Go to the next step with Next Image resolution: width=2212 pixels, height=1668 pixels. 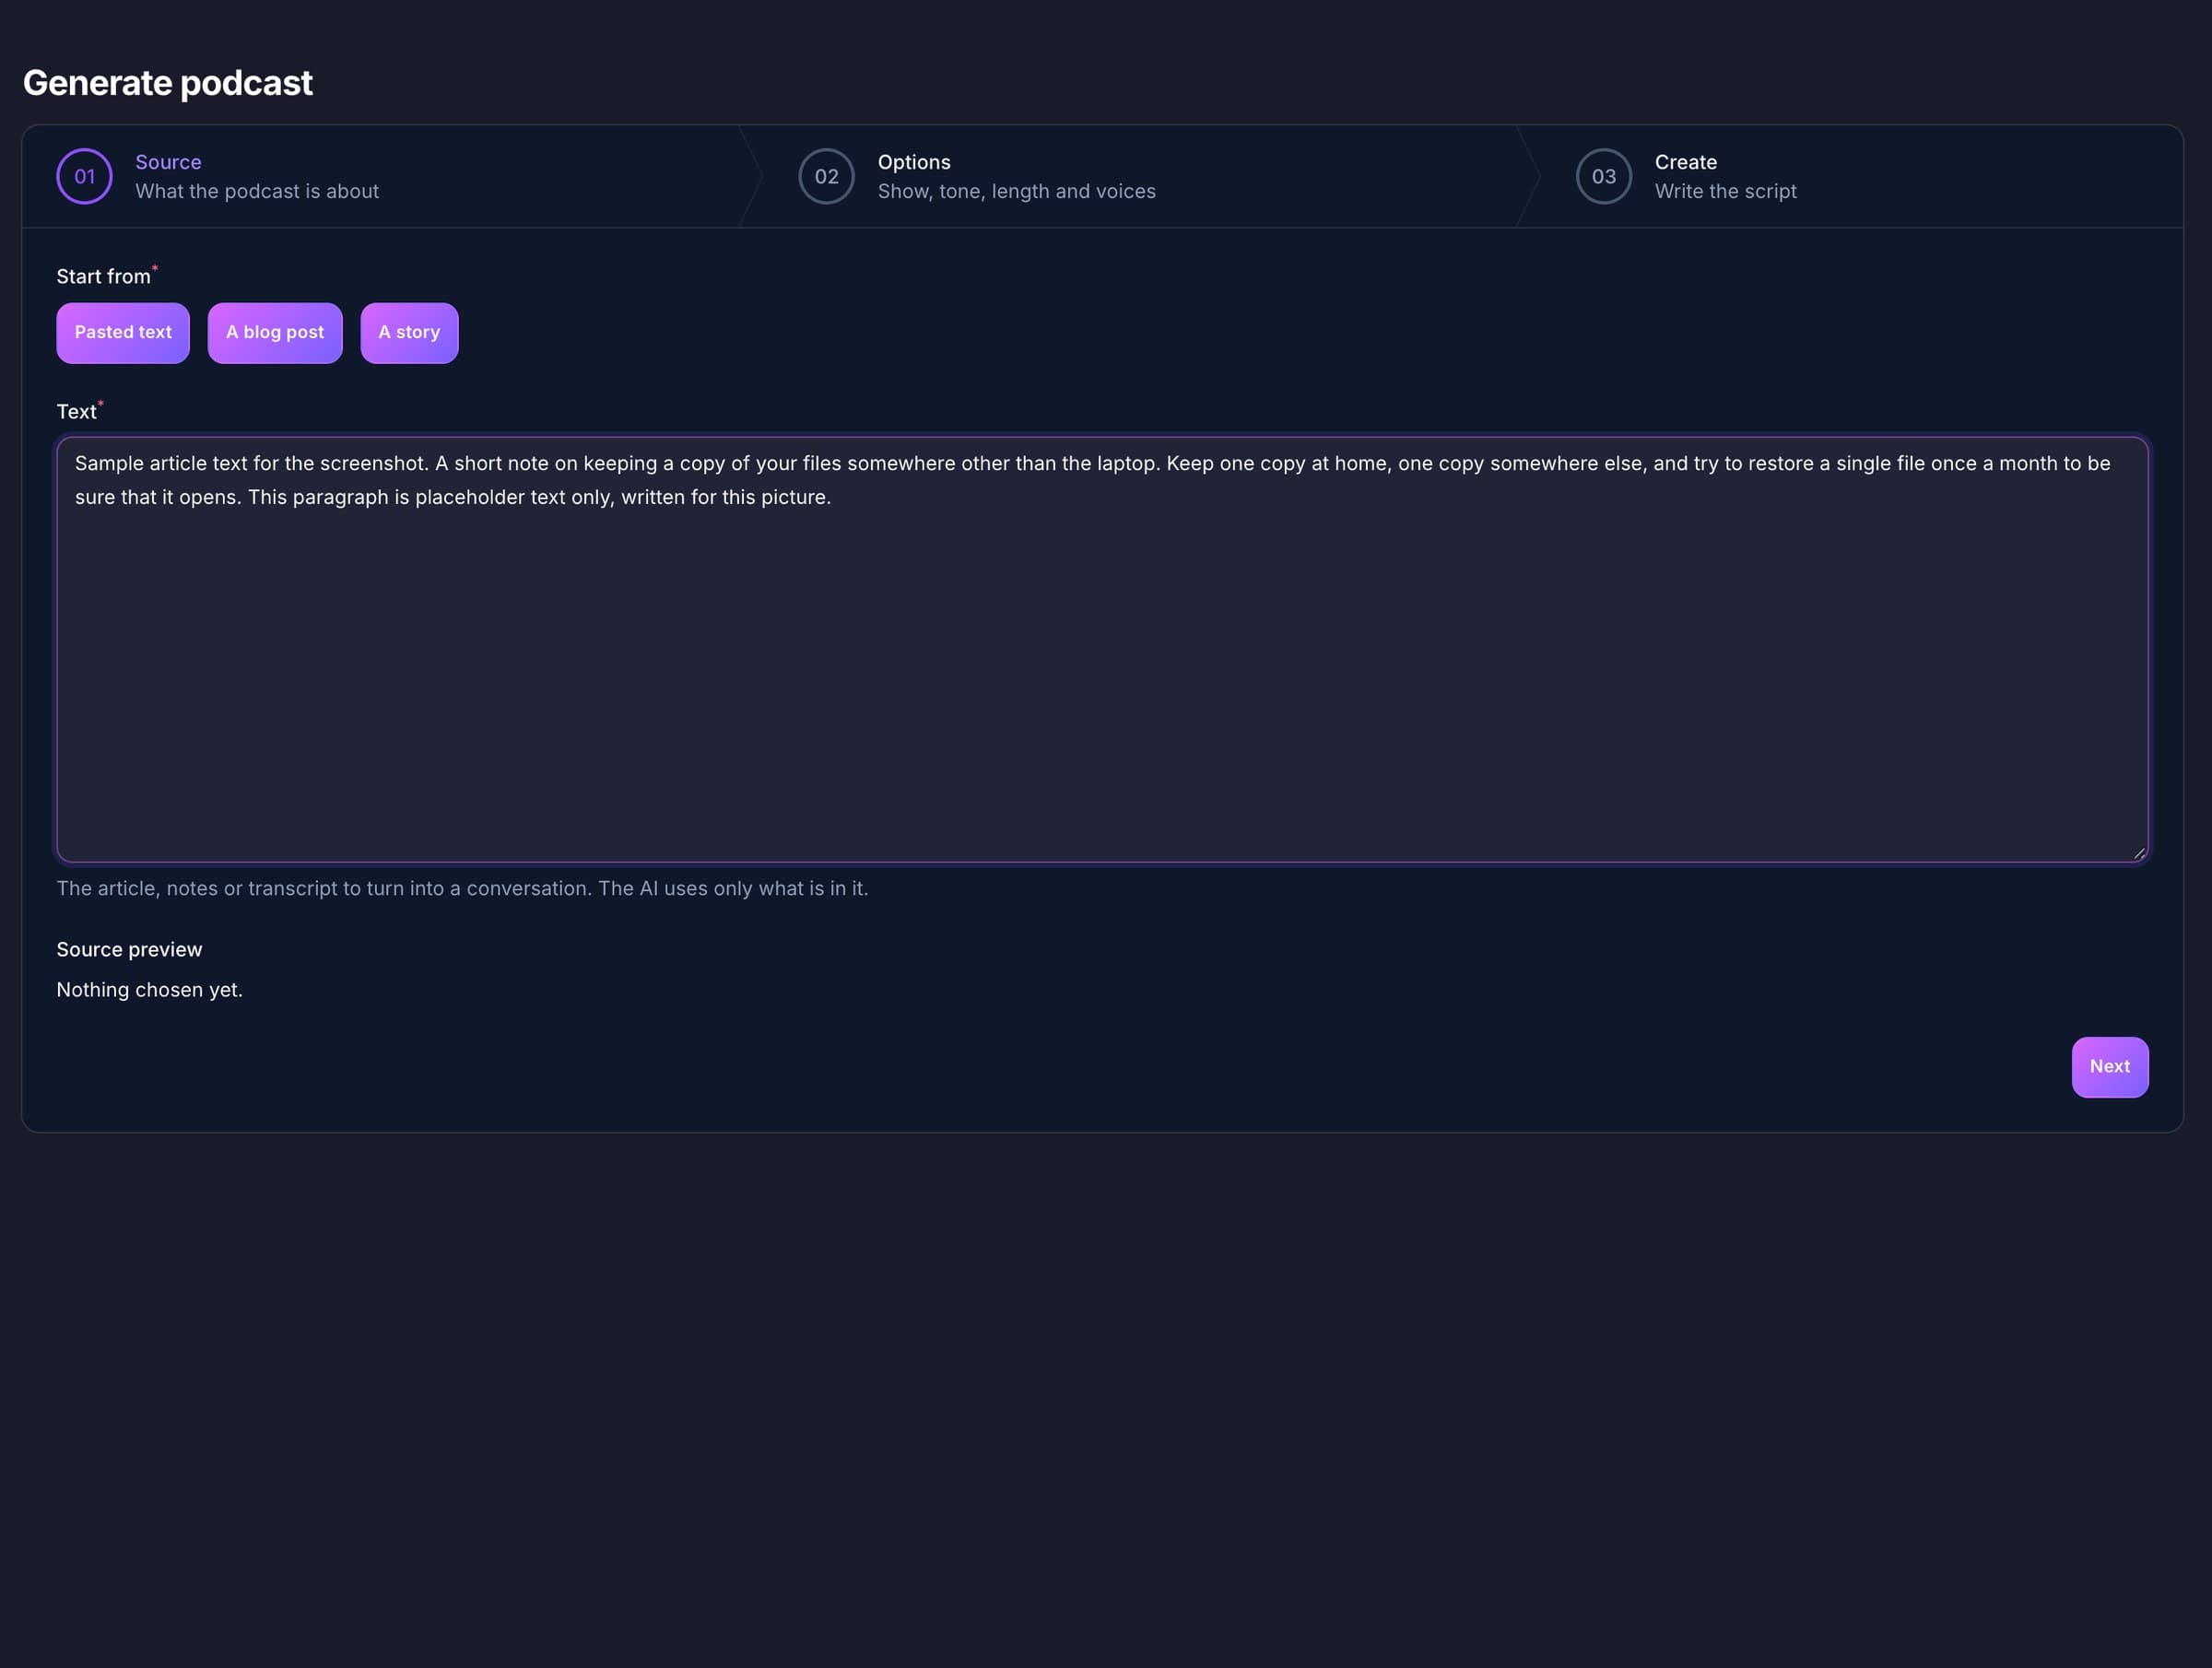point(2110,1067)
